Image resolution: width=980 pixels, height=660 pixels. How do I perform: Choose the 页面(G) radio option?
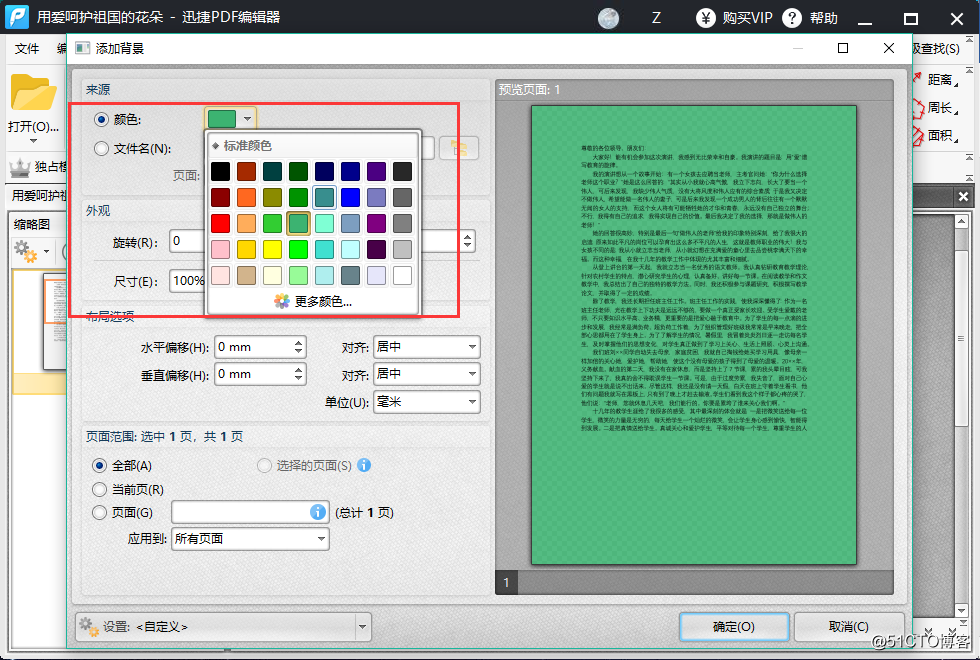pos(99,512)
